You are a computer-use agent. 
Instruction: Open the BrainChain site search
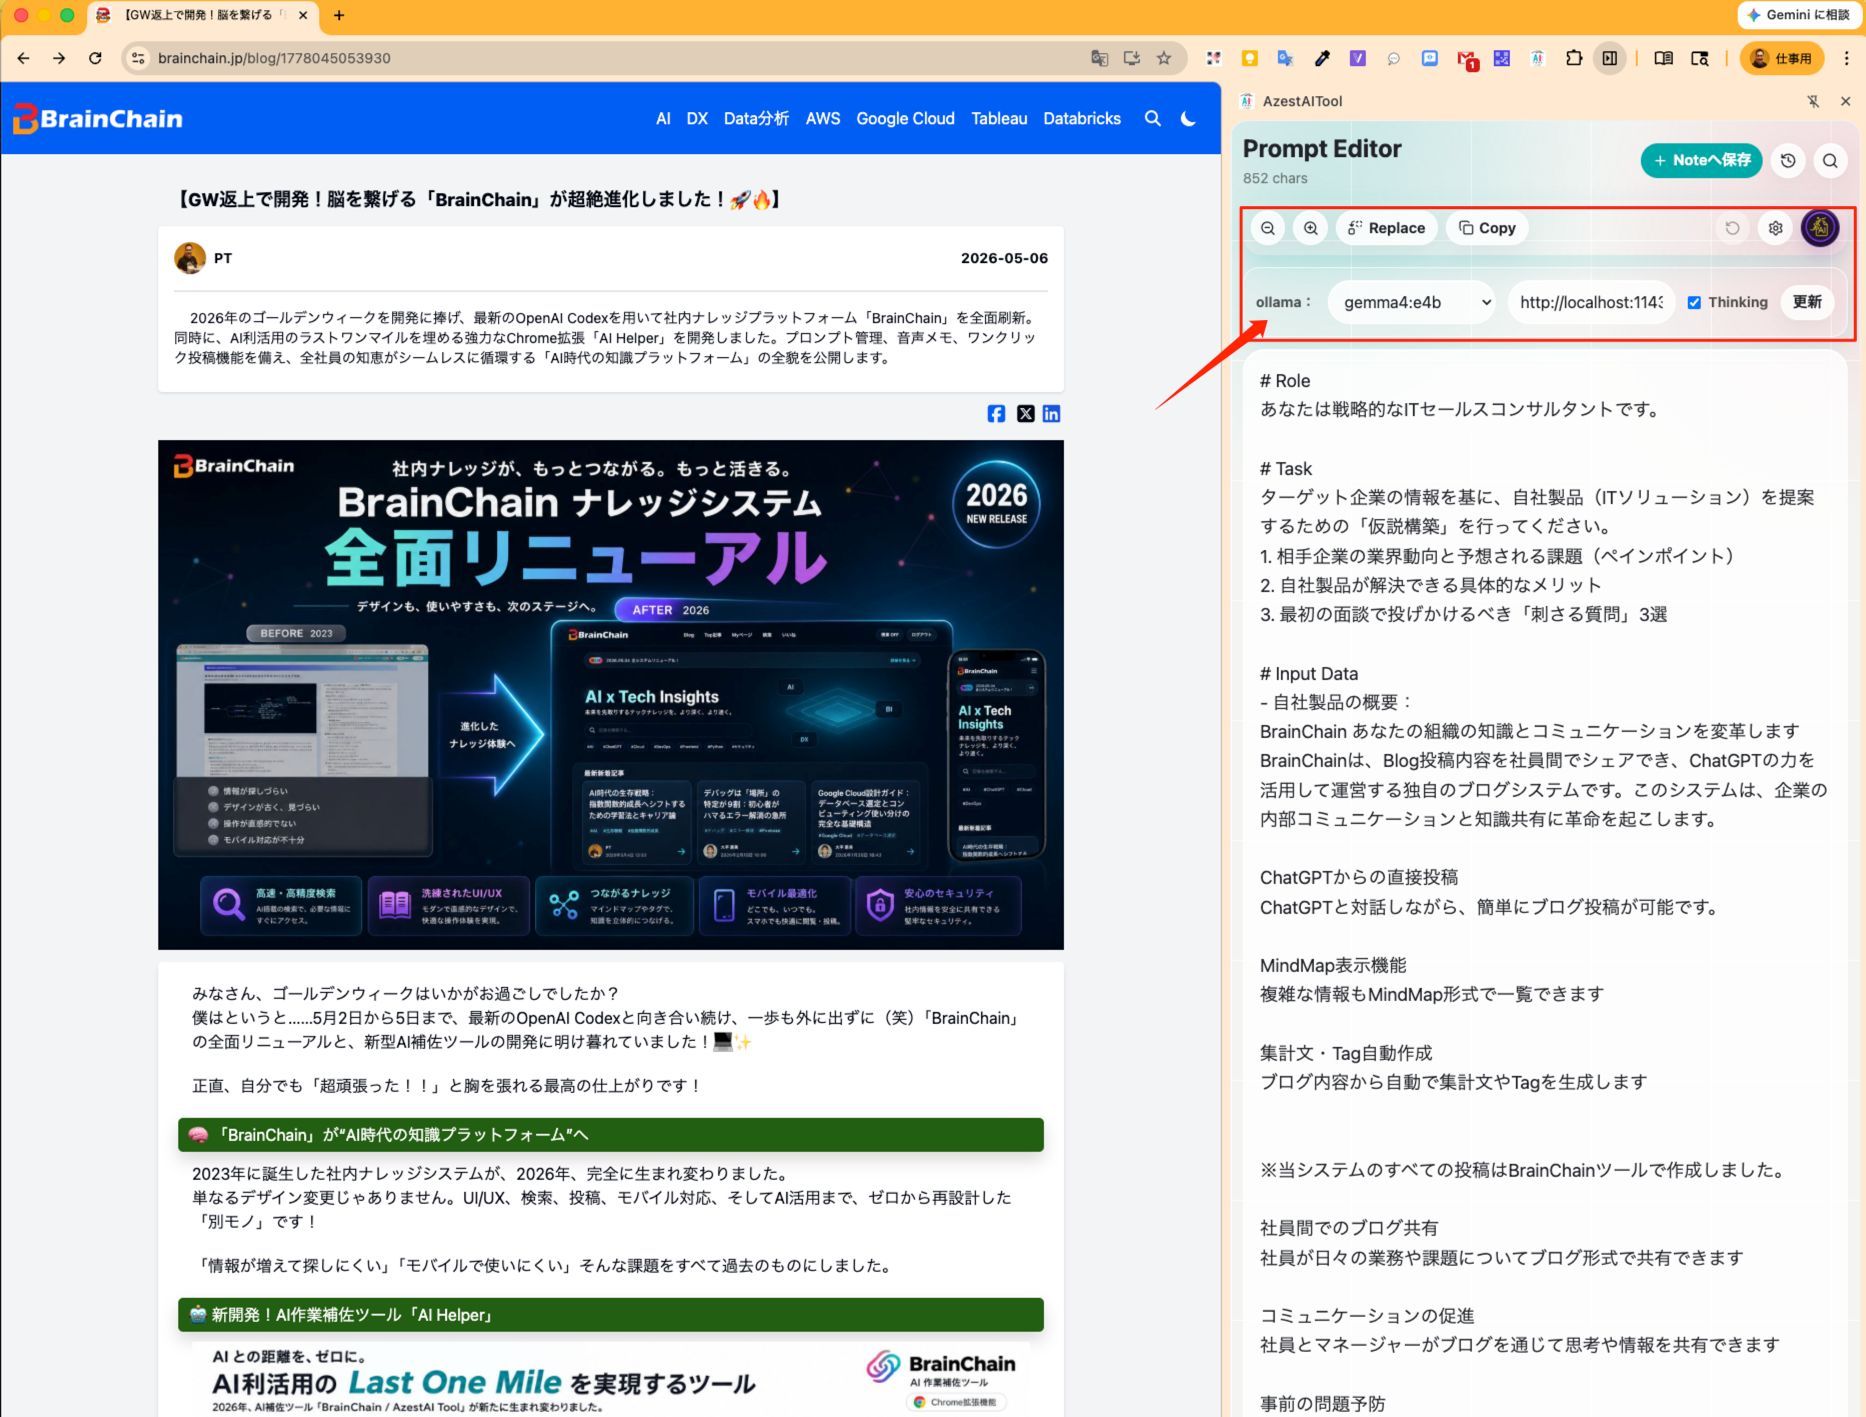click(x=1153, y=118)
